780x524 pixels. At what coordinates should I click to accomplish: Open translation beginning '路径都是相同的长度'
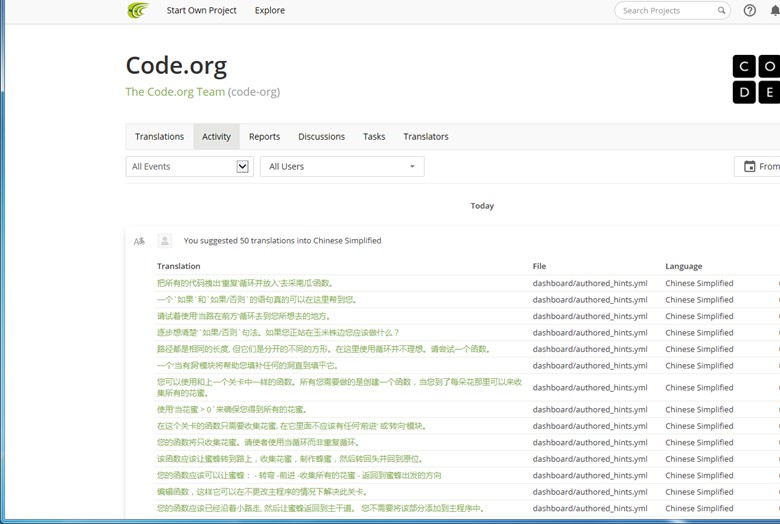click(324, 349)
